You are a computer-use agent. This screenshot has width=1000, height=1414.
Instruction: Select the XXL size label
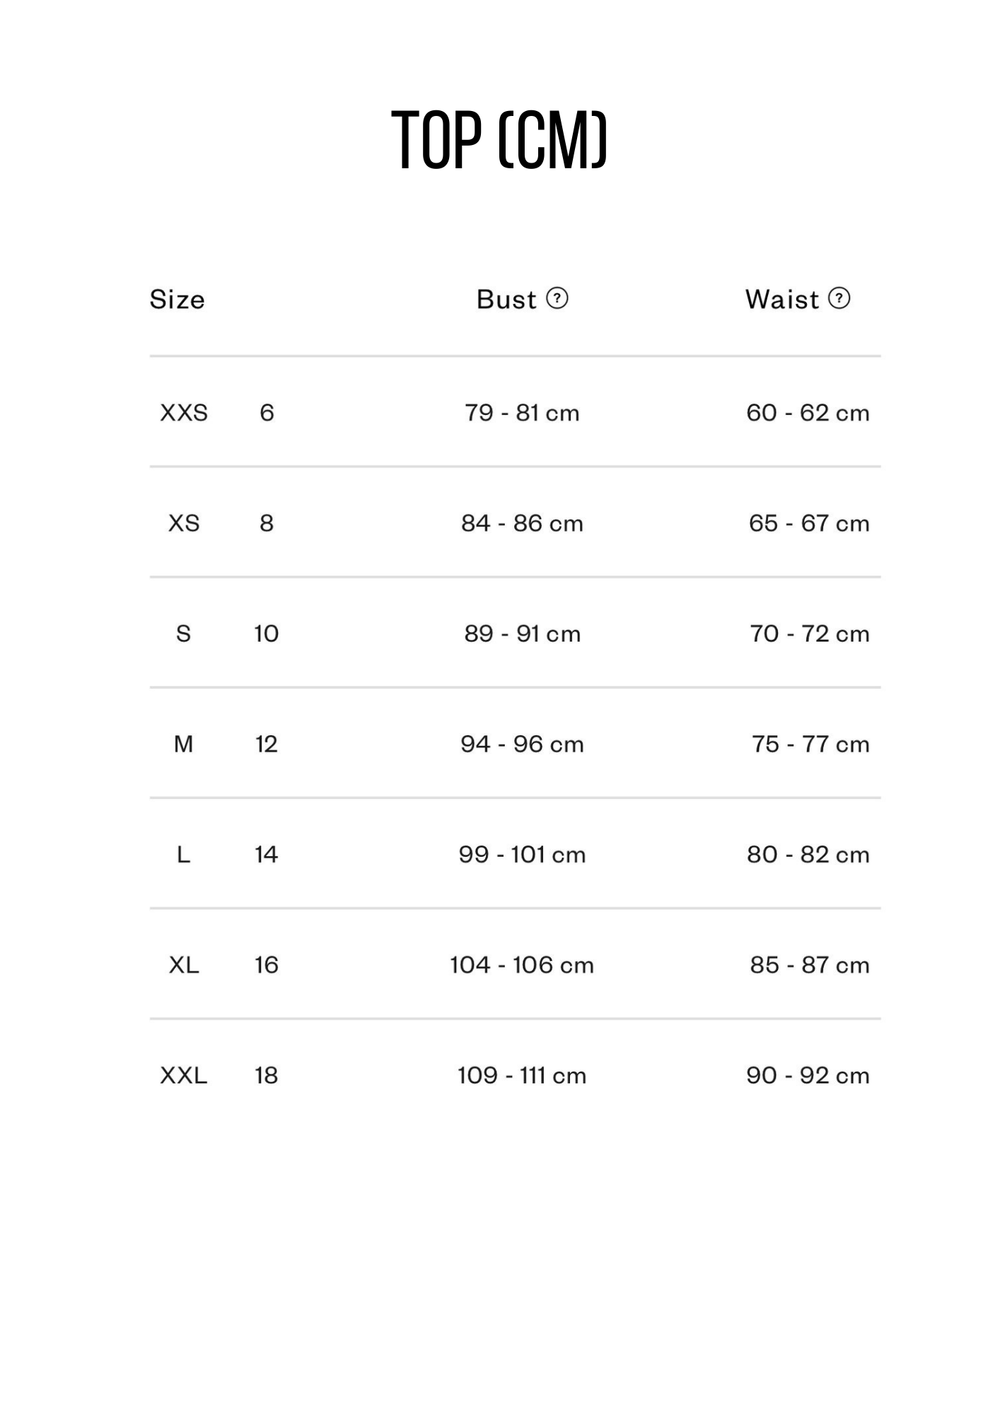tap(184, 1076)
